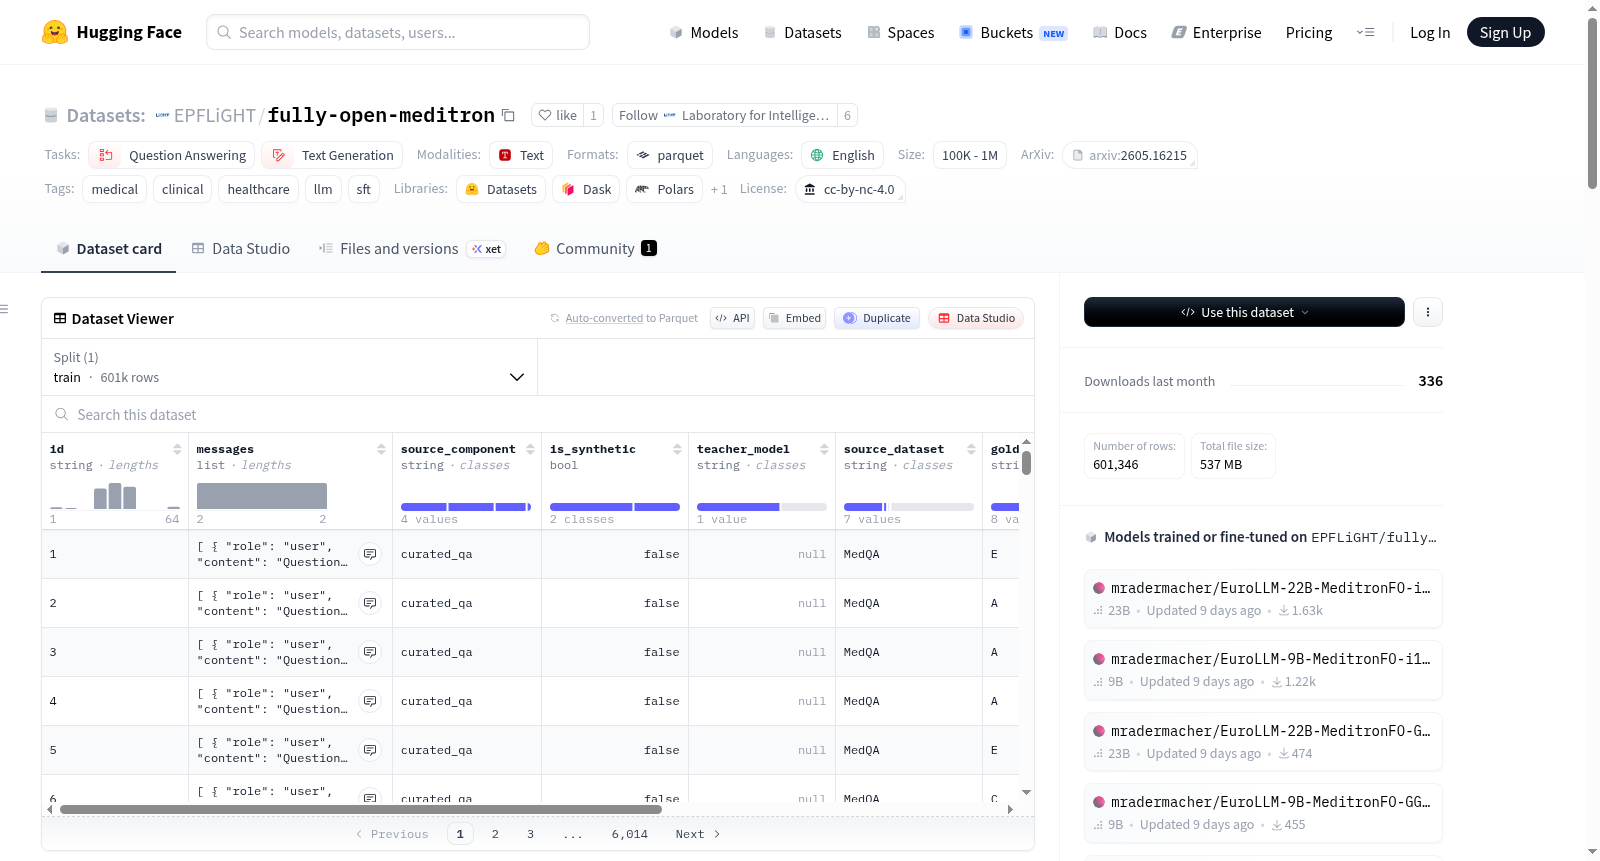Open the three-dot options menu beside Use this dataset
The width and height of the screenshot is (1600, 861).
point(1427,312)
